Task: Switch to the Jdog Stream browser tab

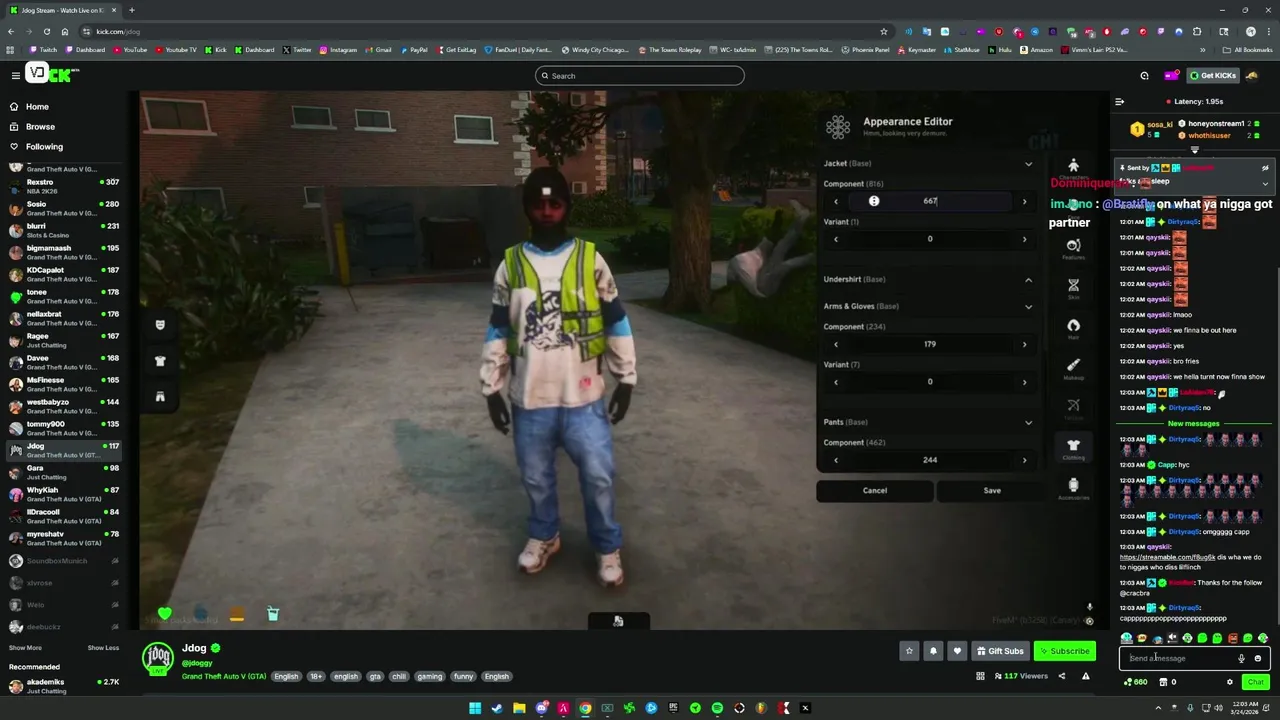Action: (x=66, y=10)
